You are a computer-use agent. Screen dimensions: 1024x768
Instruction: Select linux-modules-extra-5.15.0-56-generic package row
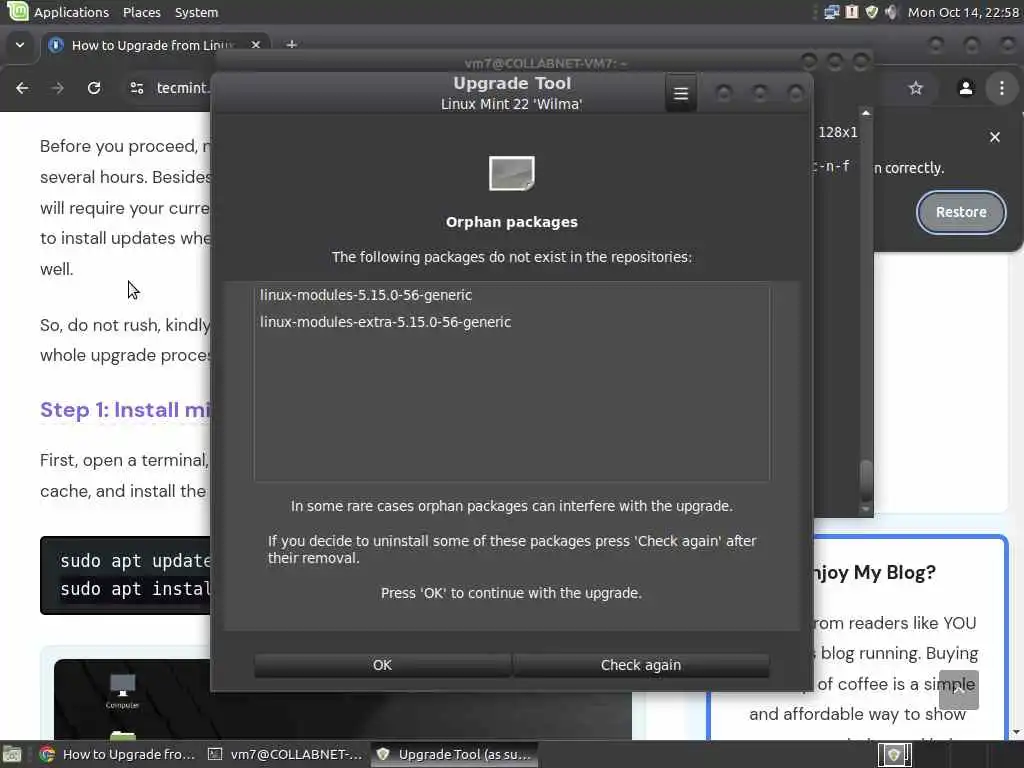[511, 322]
